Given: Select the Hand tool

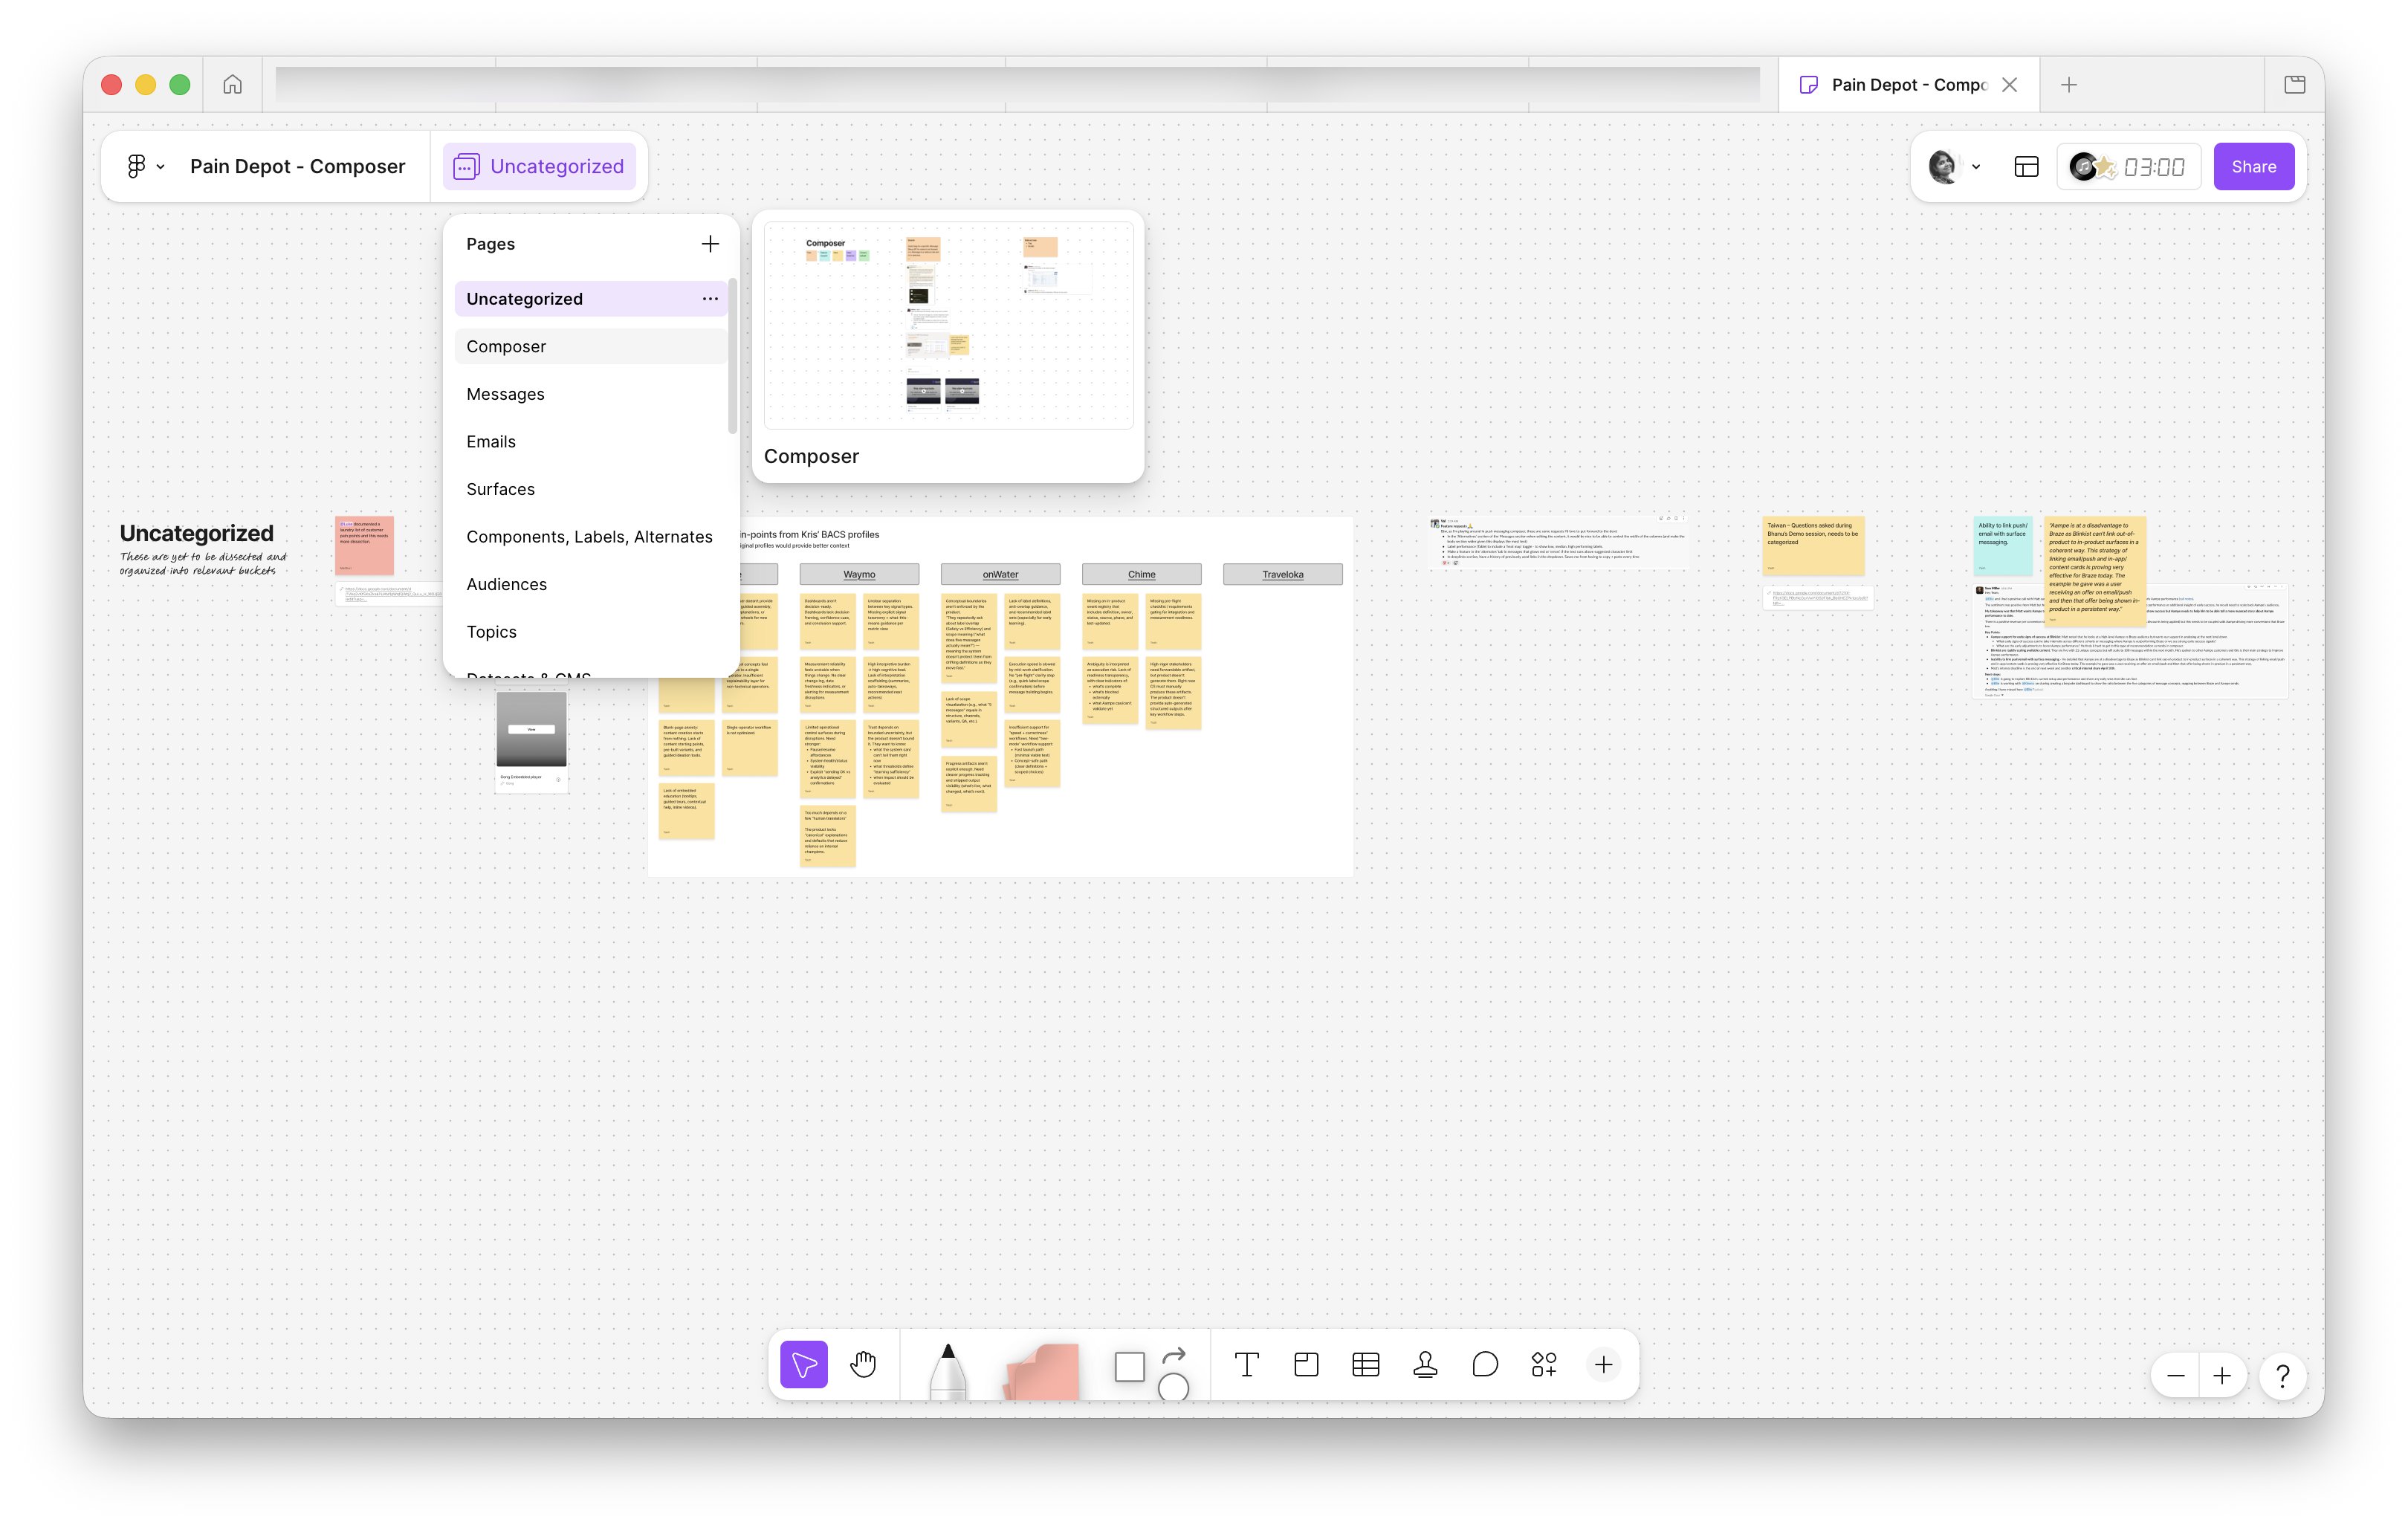Looking at the screenshot, I should (x=863, y=1364).
